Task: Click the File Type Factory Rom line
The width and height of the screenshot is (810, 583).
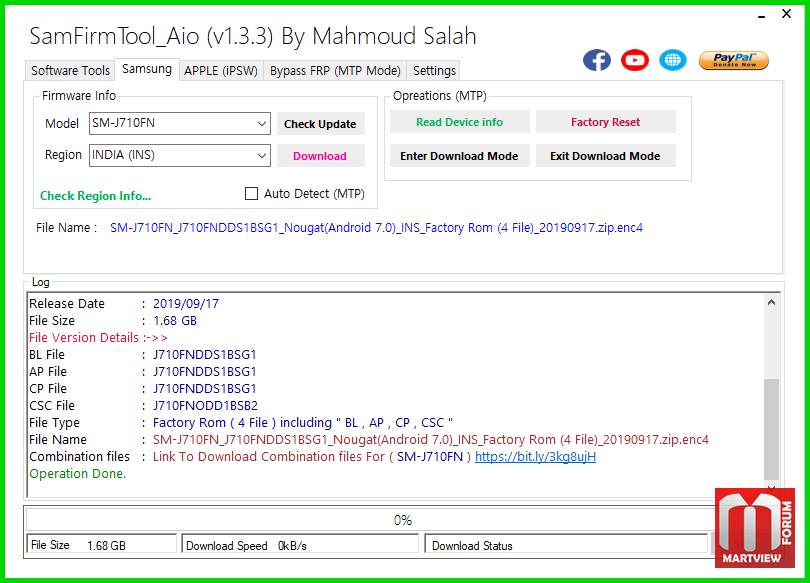Action: click(x=303, y=423)
